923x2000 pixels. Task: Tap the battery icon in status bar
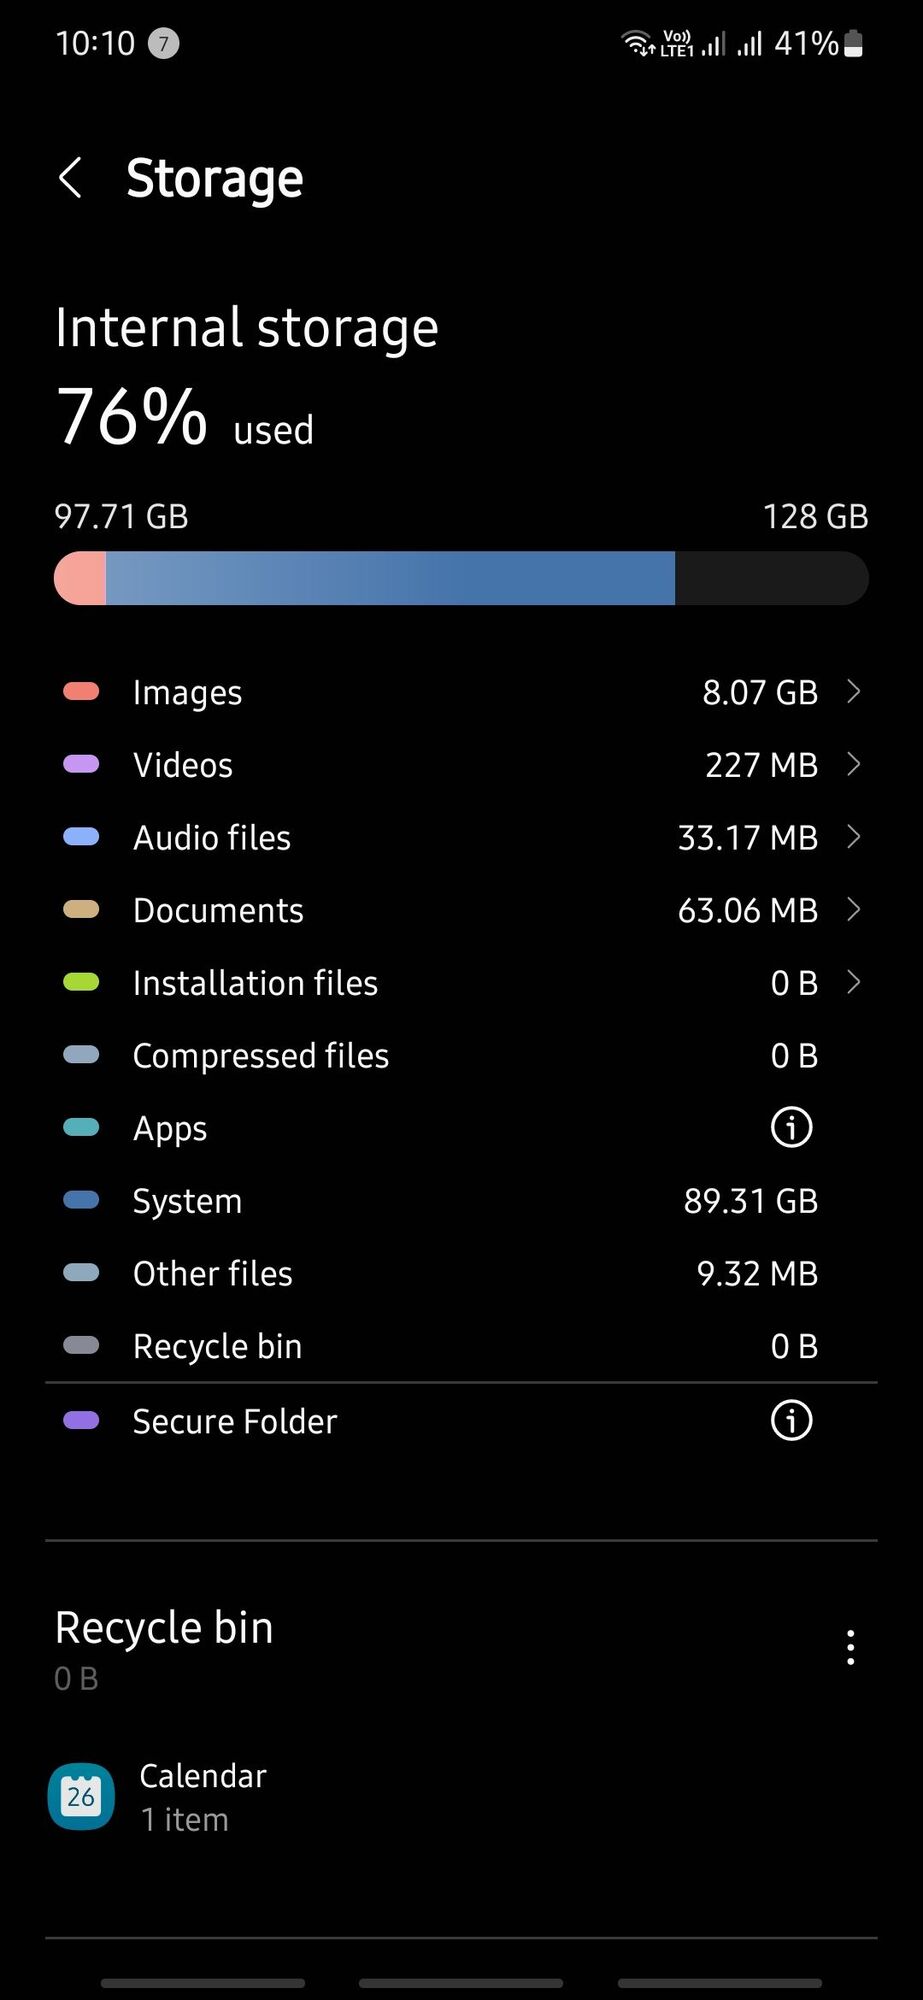853,43
